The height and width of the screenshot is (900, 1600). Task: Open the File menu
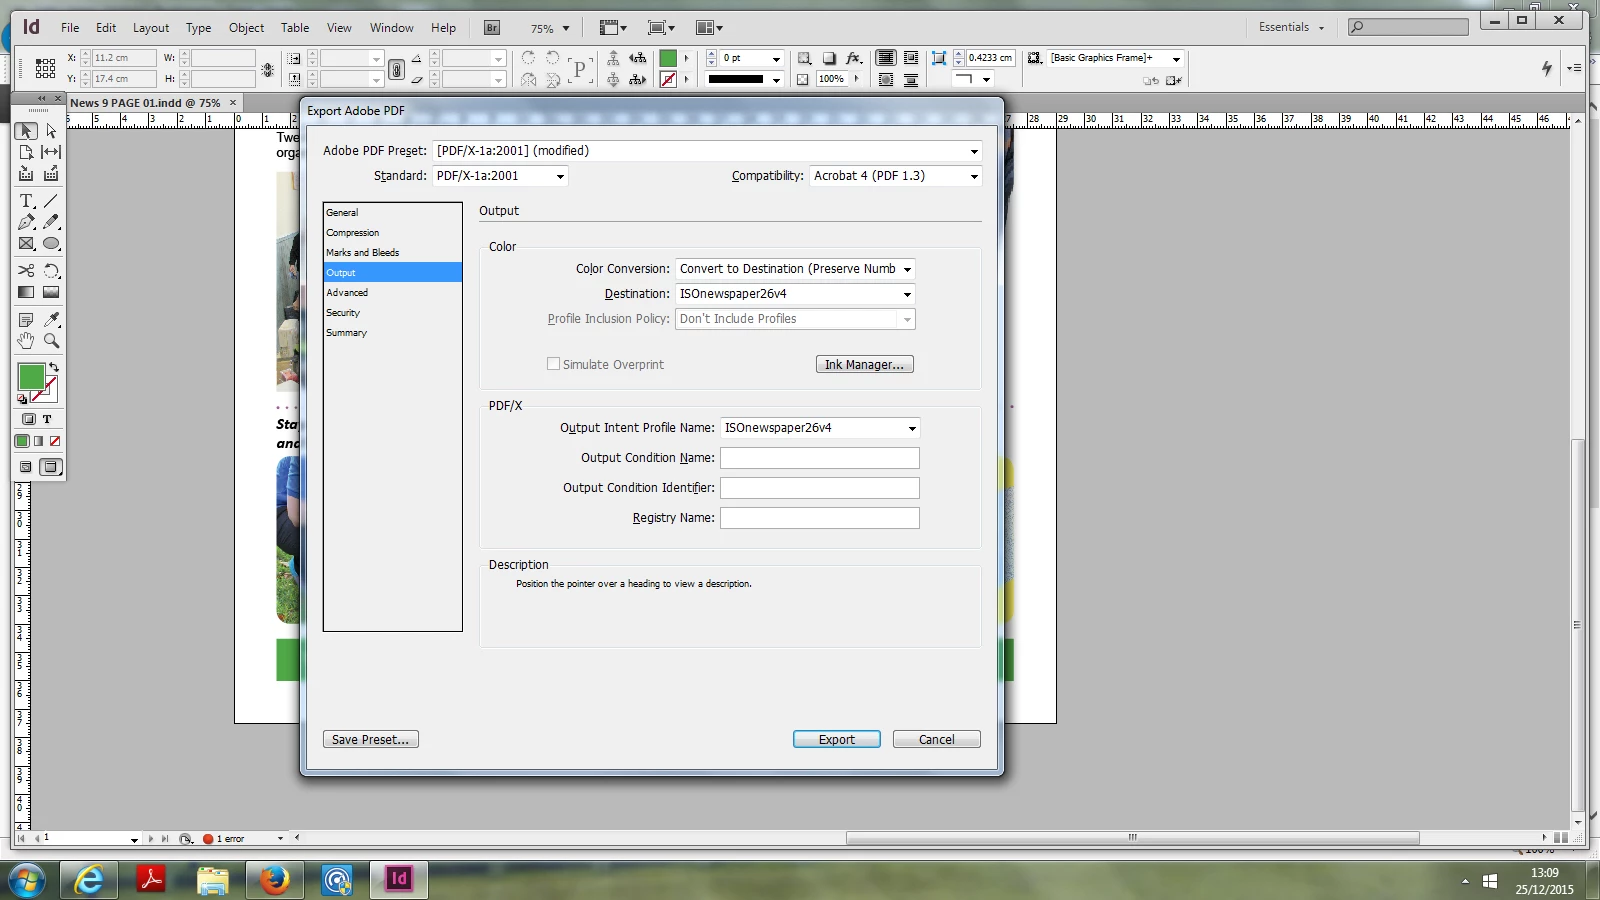(x=70, y=28)
